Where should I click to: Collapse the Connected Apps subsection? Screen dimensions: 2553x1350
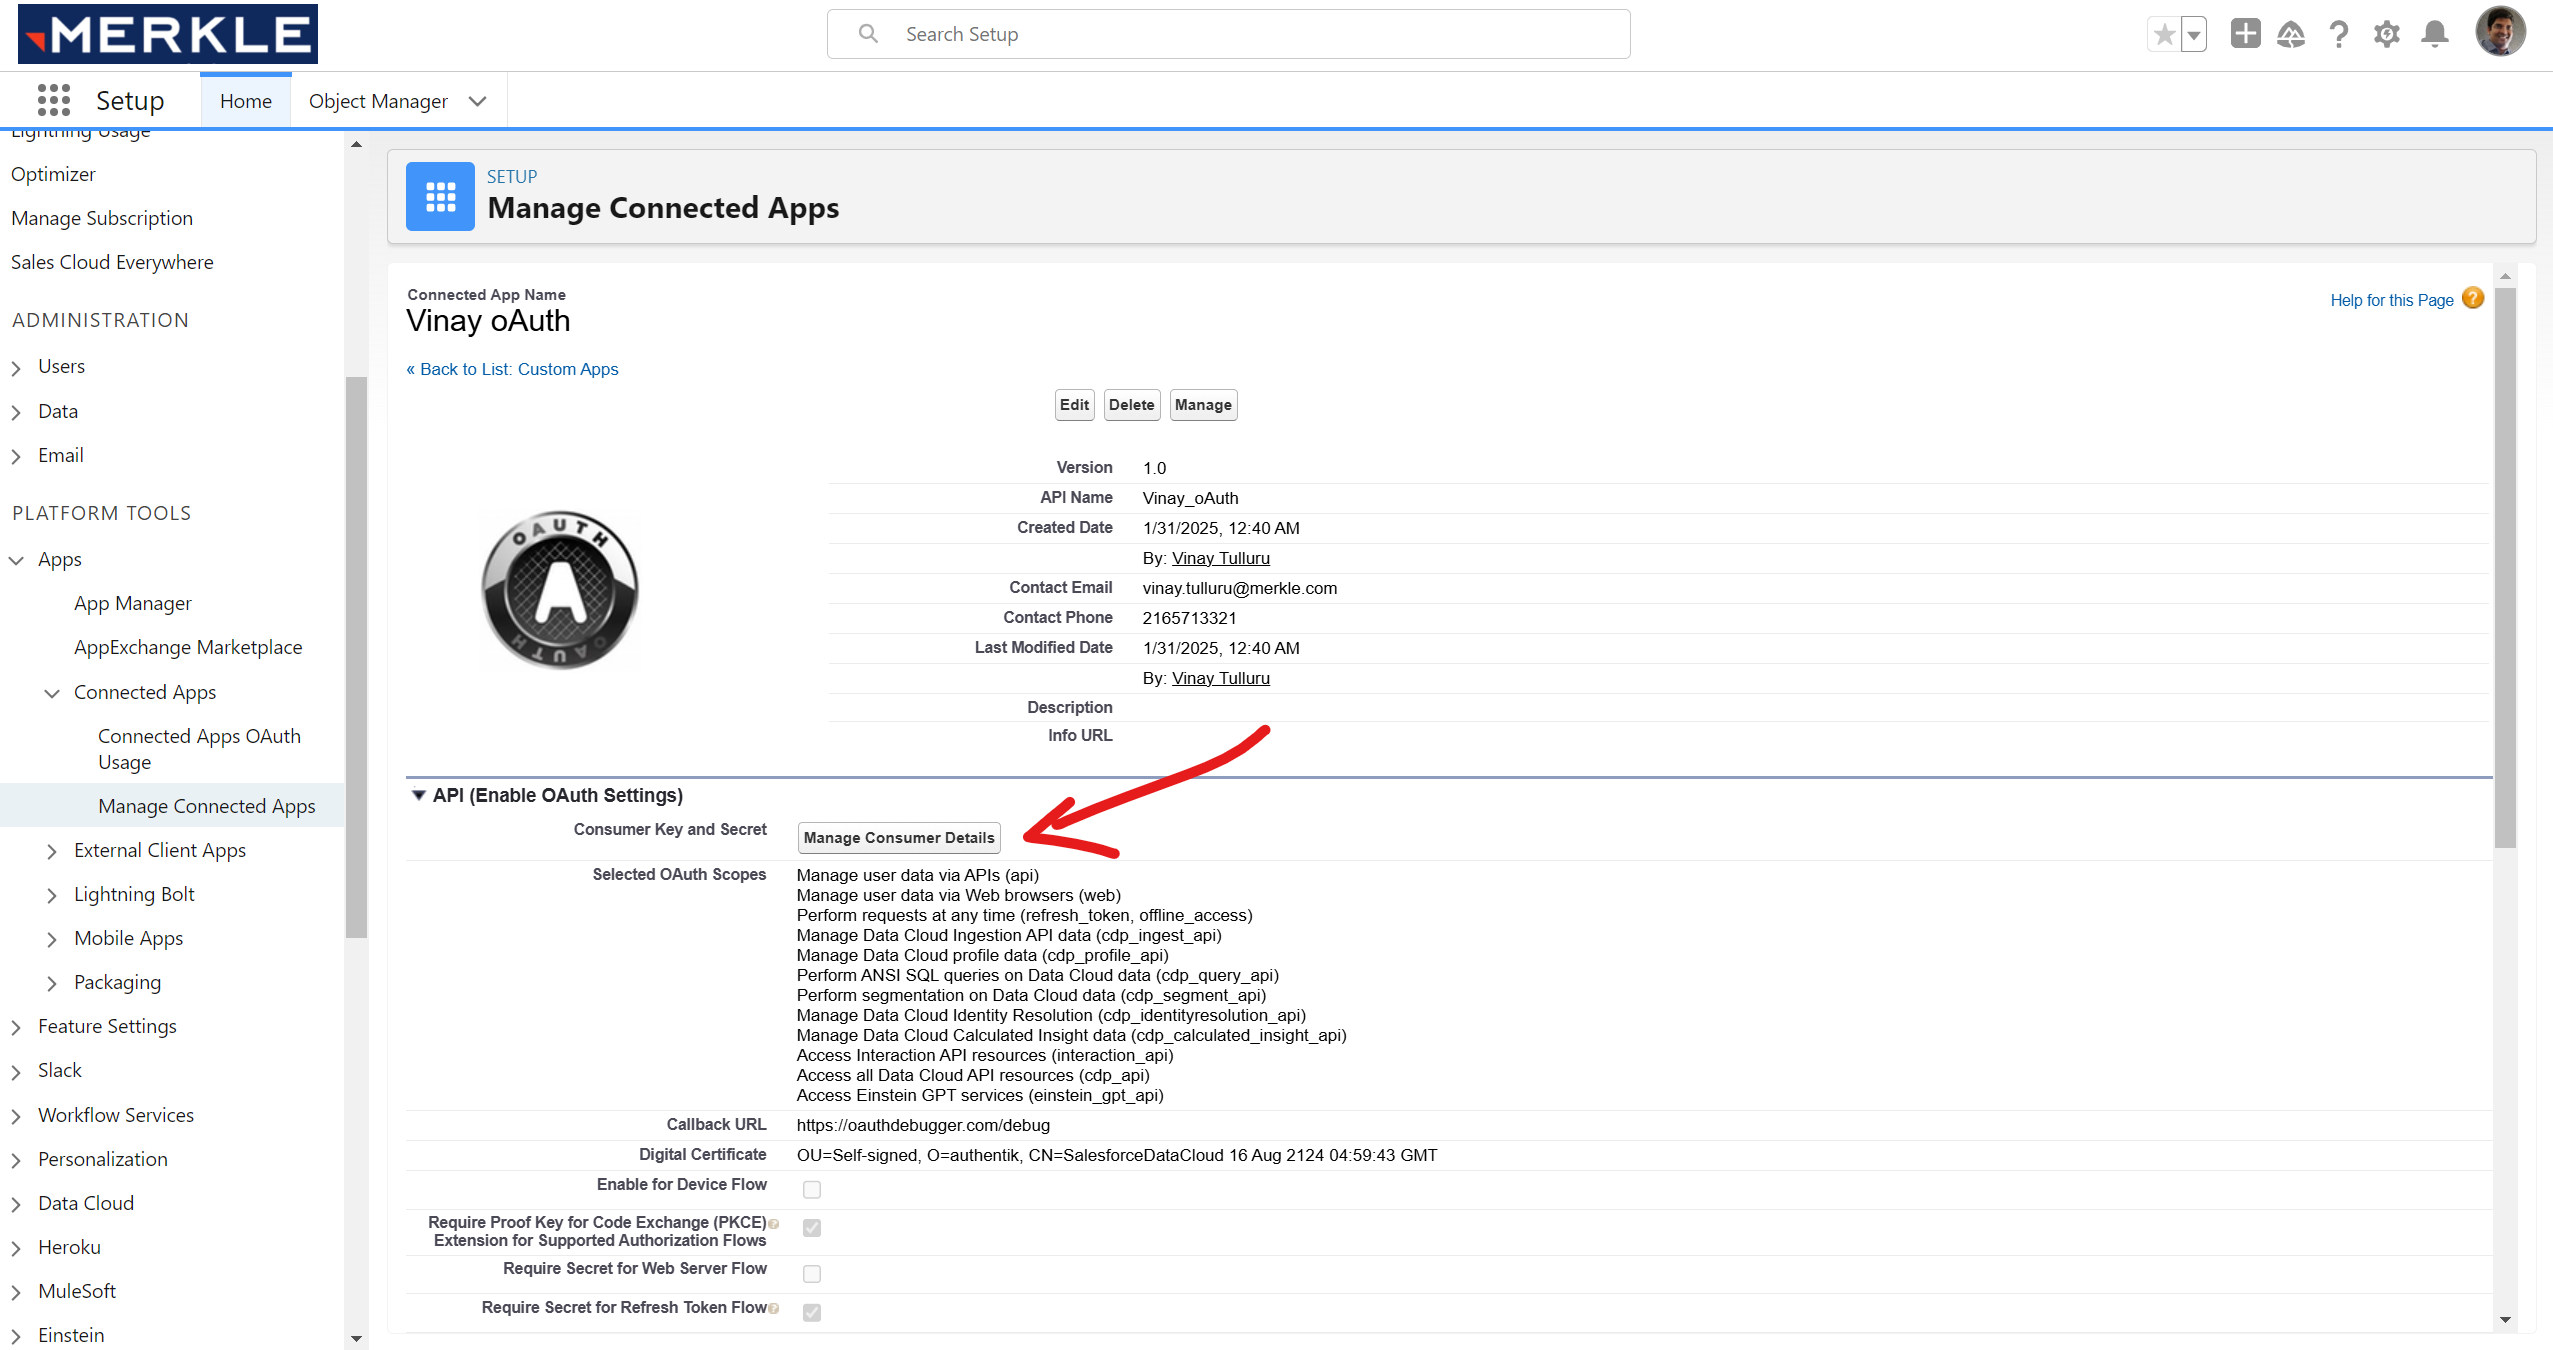click(52, 693)
